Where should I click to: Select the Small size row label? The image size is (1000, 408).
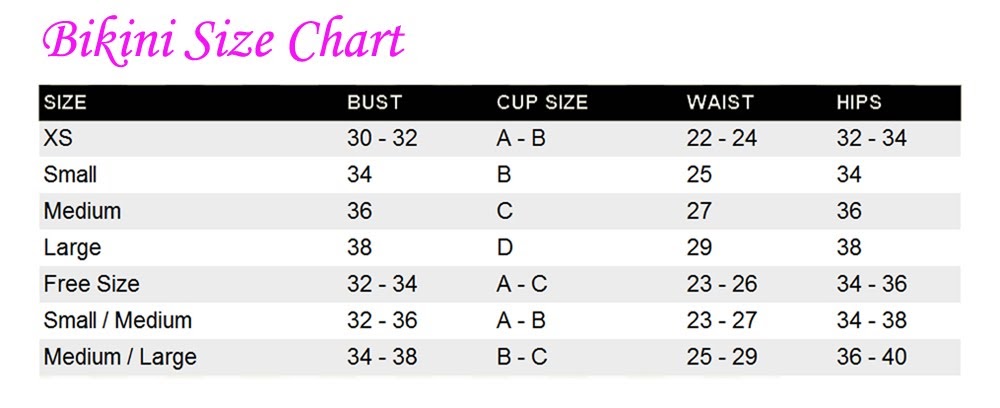point(70,175)
